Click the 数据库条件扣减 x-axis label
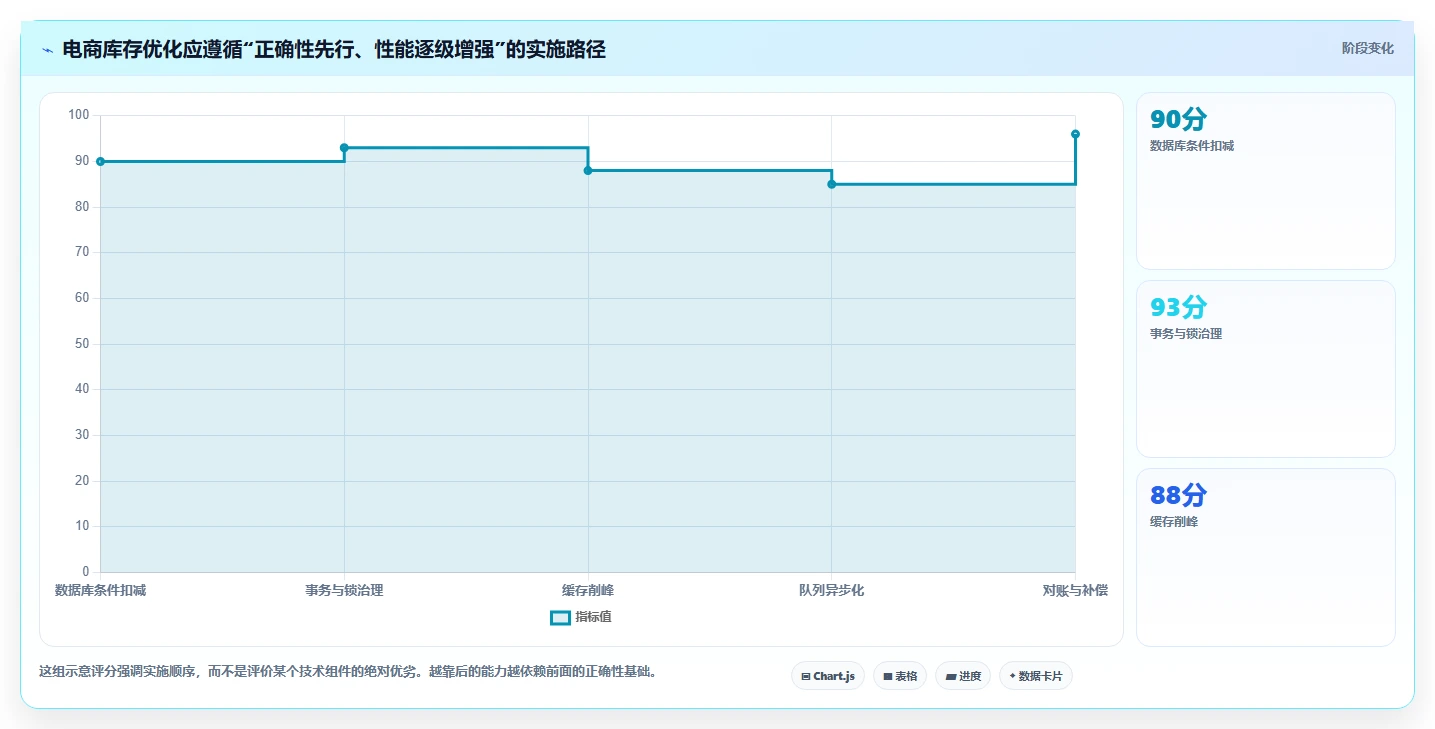 point(100,591)
